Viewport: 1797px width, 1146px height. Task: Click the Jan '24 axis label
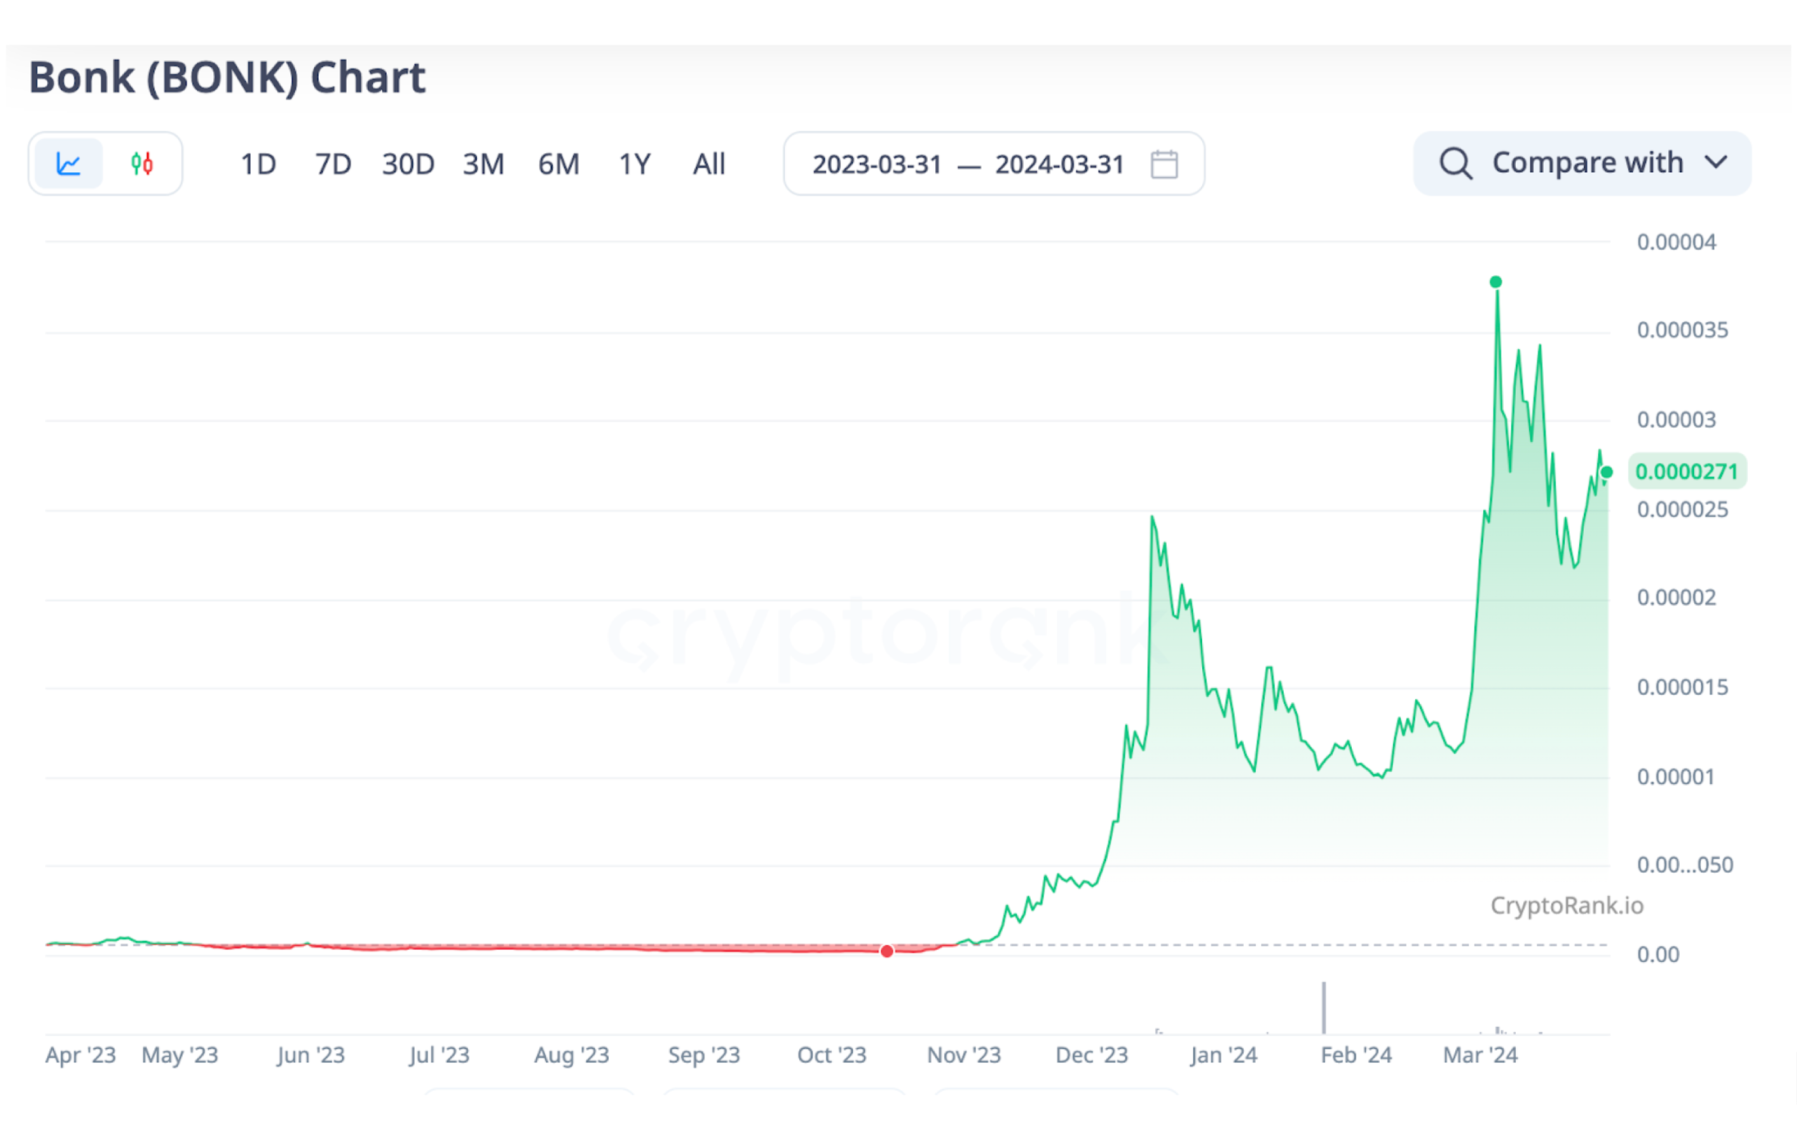(1224, 1055)
